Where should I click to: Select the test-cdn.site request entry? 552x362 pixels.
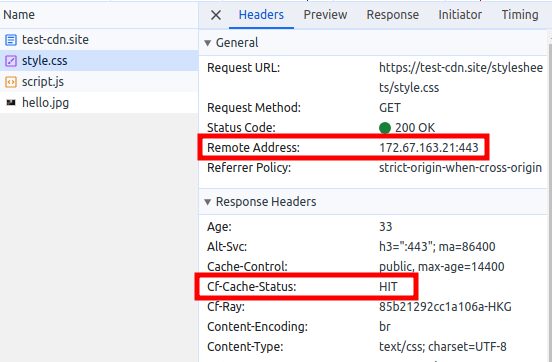99,39
